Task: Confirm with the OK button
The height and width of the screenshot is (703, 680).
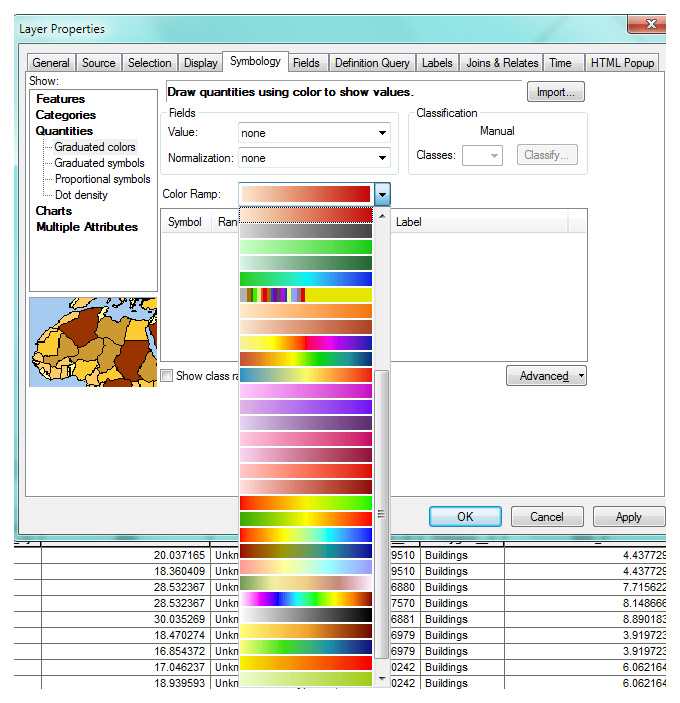Action: pyautogui.click(x=465, y=517)
